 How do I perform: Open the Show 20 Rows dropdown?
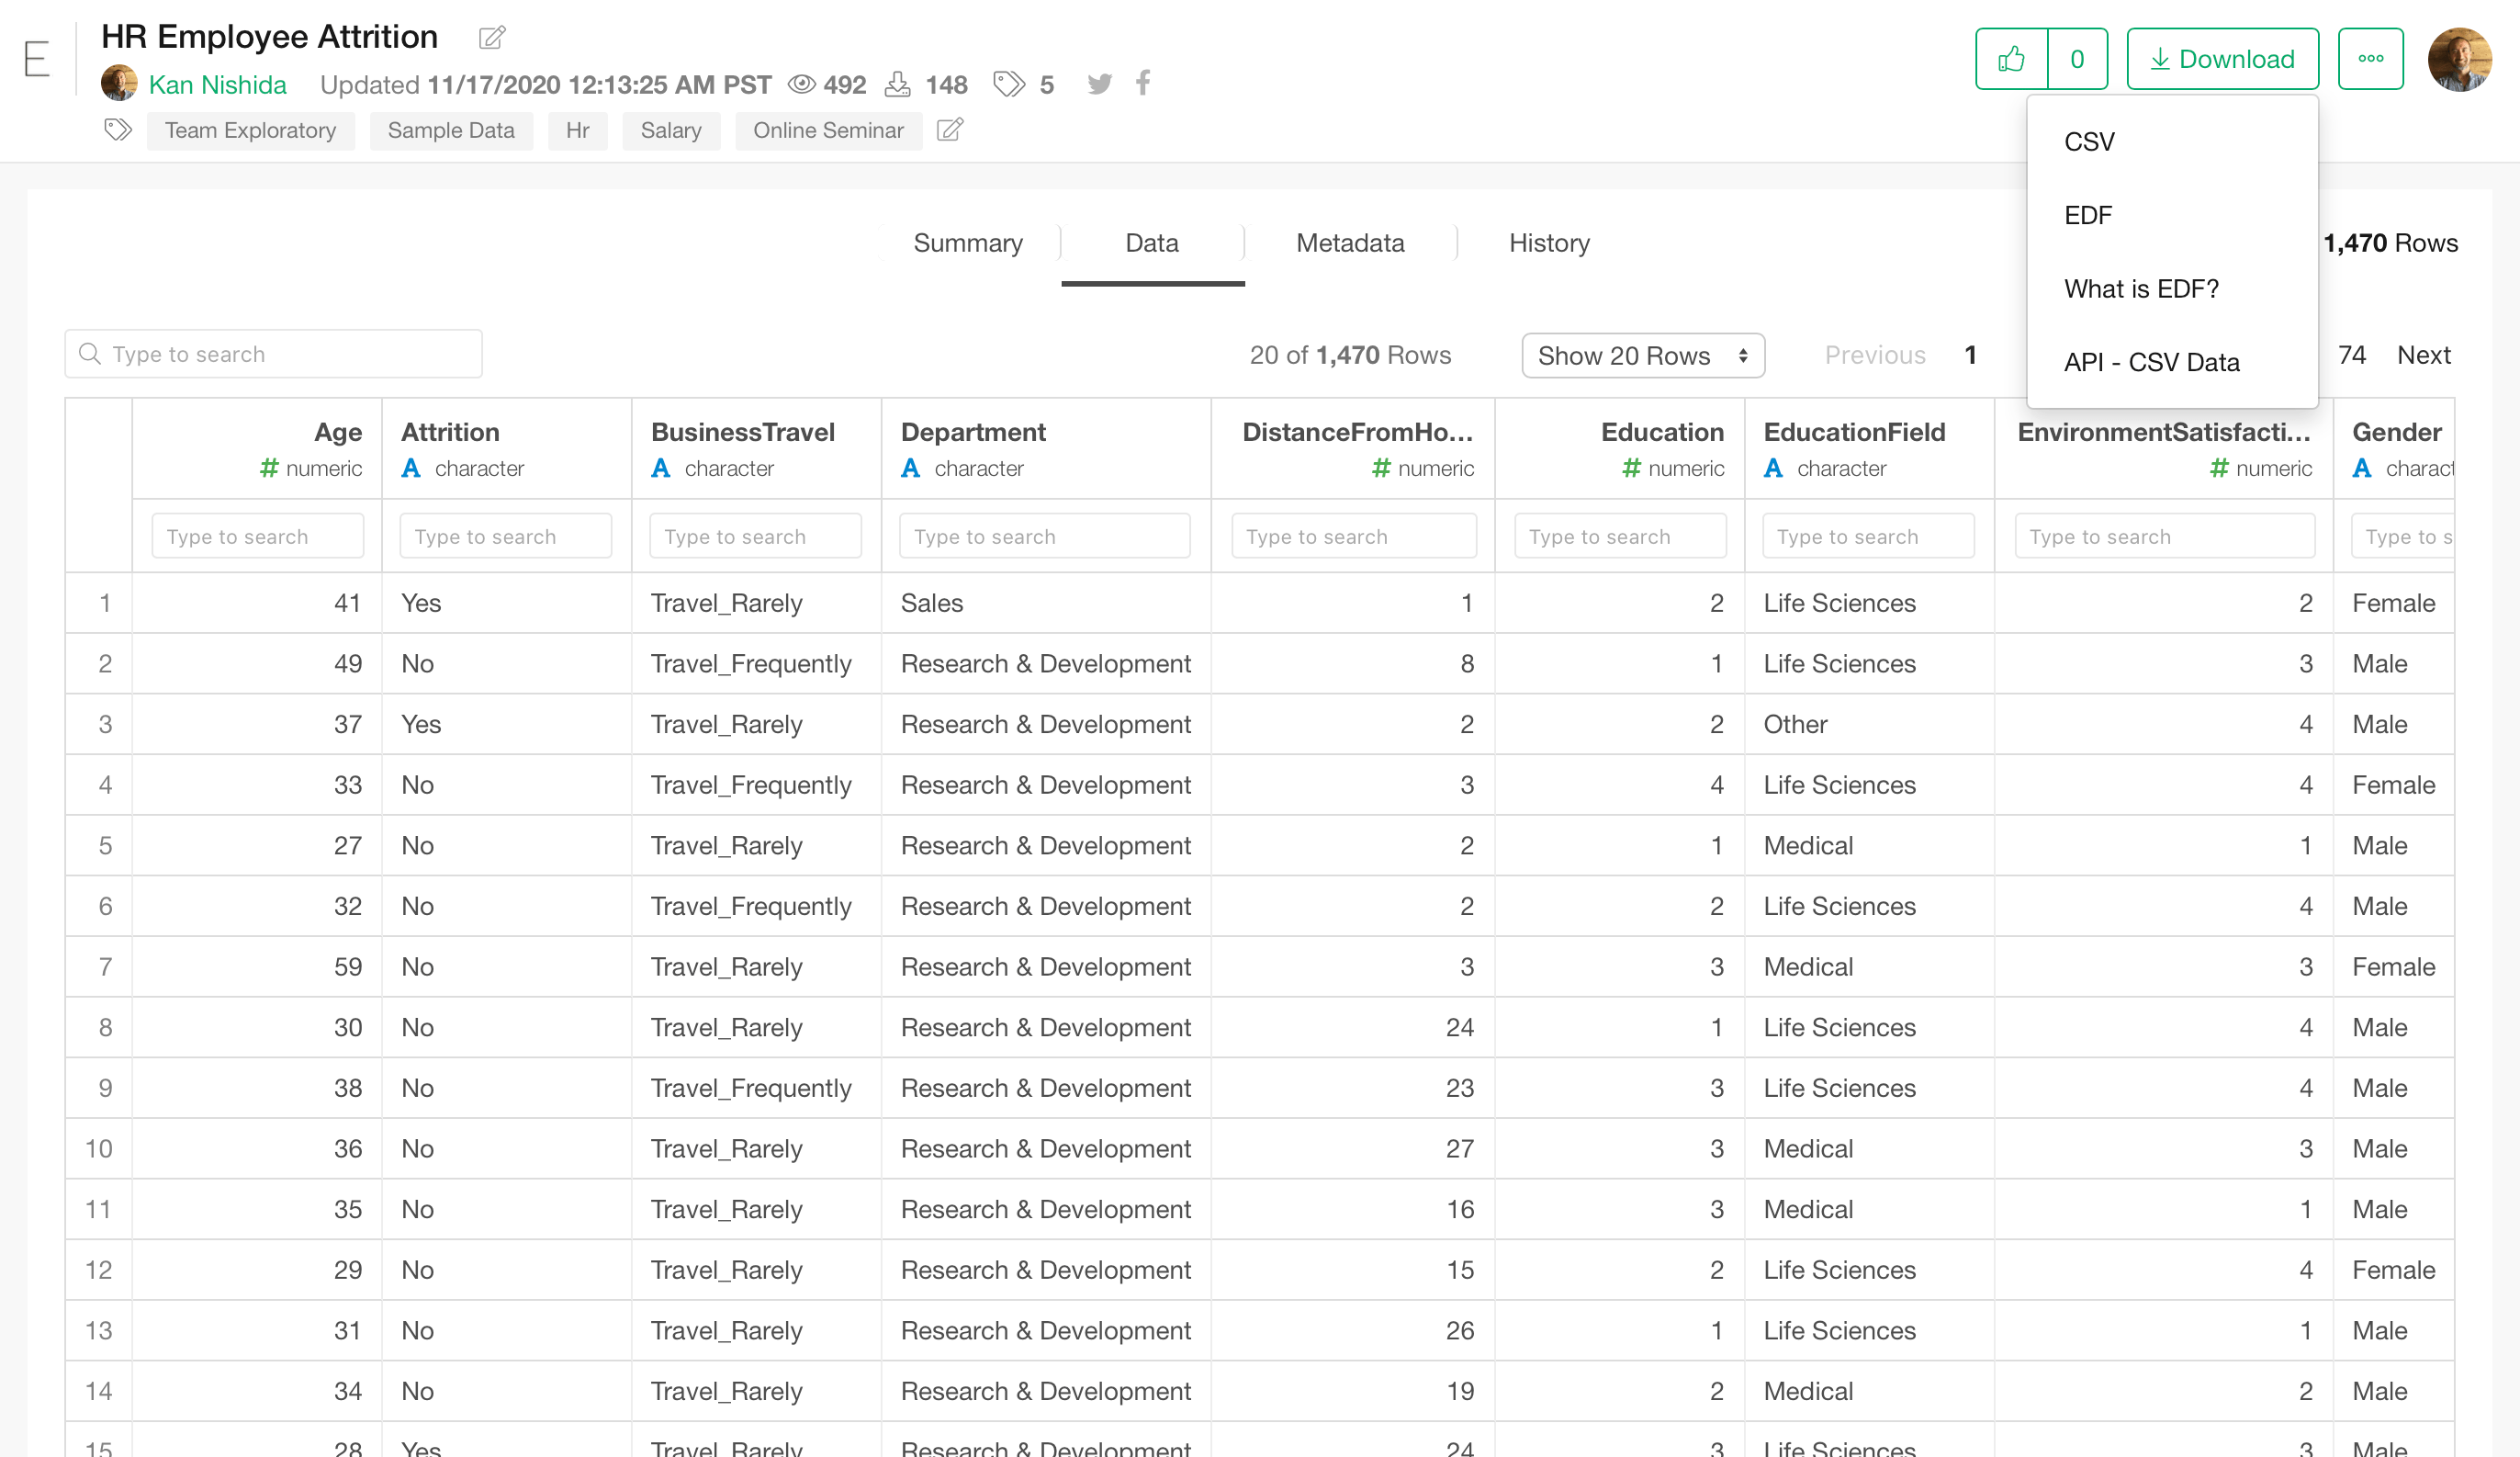(x=1642, y=356)
